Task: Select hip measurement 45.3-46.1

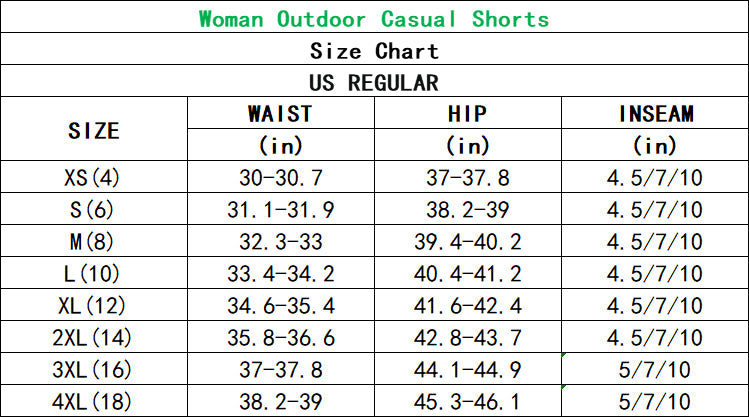Action: tap(467, 401)
